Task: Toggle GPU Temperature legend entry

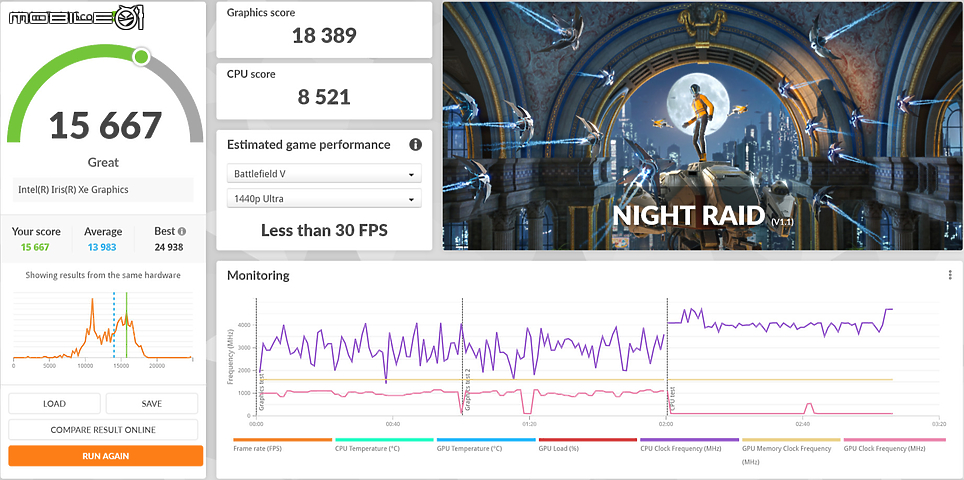Action: 486,445
